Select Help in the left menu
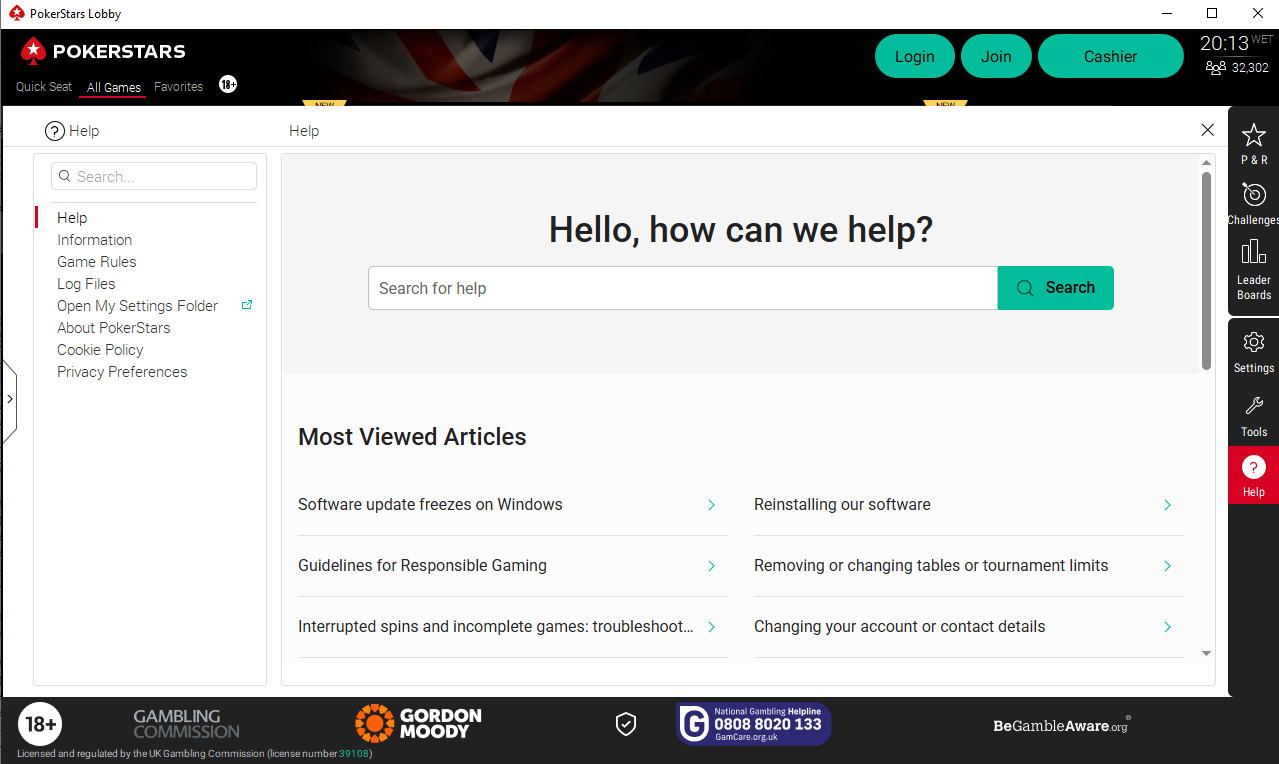The height and width of the screenshot is (764, 1279). tap(72, 218)
